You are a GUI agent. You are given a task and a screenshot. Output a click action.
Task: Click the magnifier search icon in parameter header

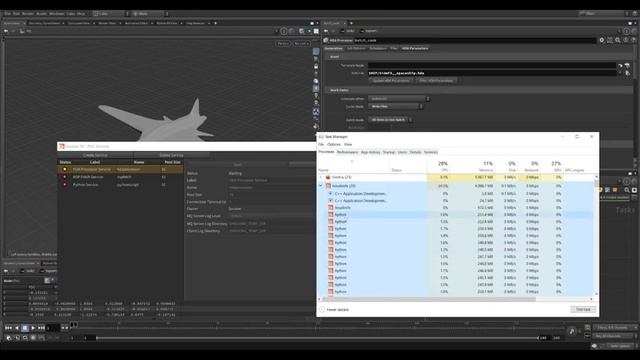[618, 40]
